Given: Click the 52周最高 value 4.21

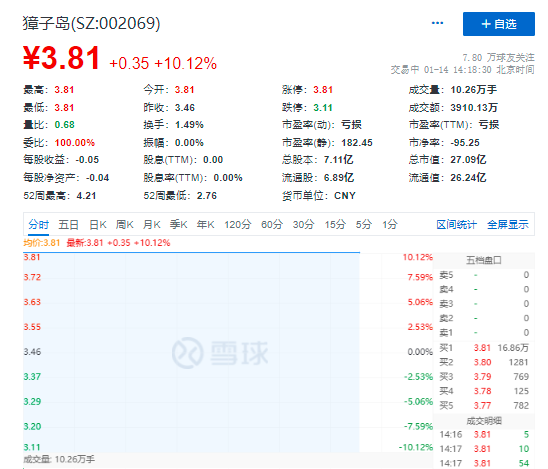Looking at the screenshot, I should [86, 196].
